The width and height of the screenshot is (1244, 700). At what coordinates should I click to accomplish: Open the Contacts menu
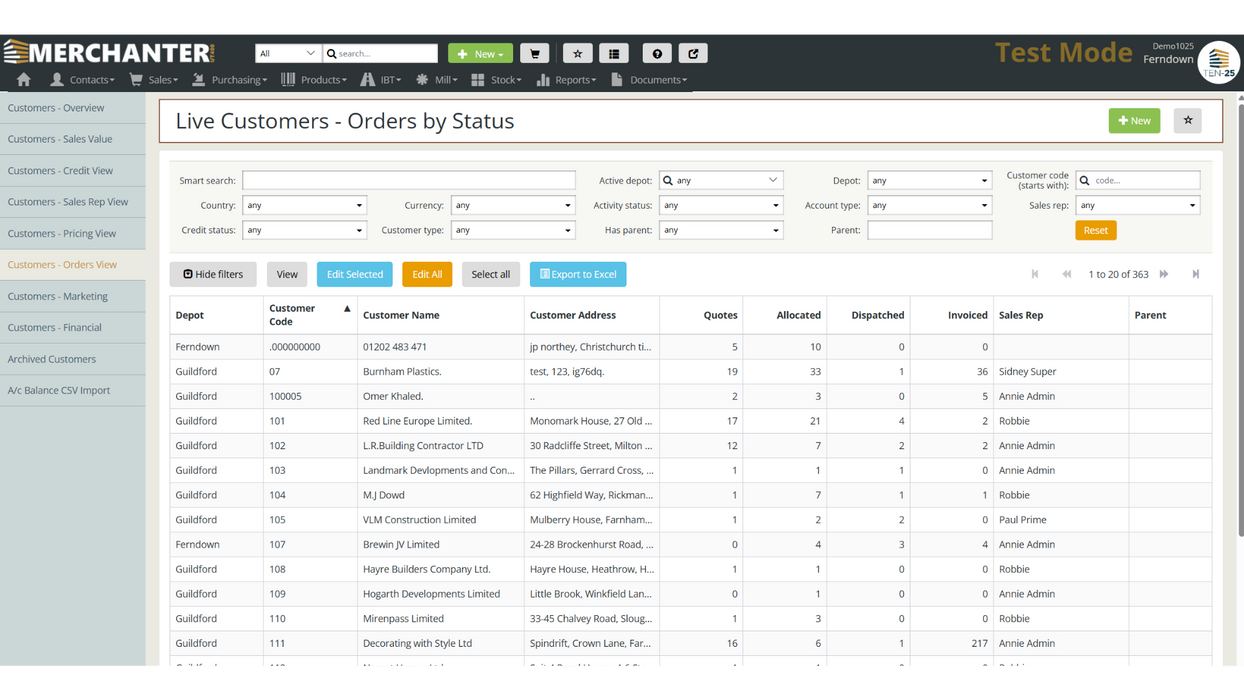point(82,79)
